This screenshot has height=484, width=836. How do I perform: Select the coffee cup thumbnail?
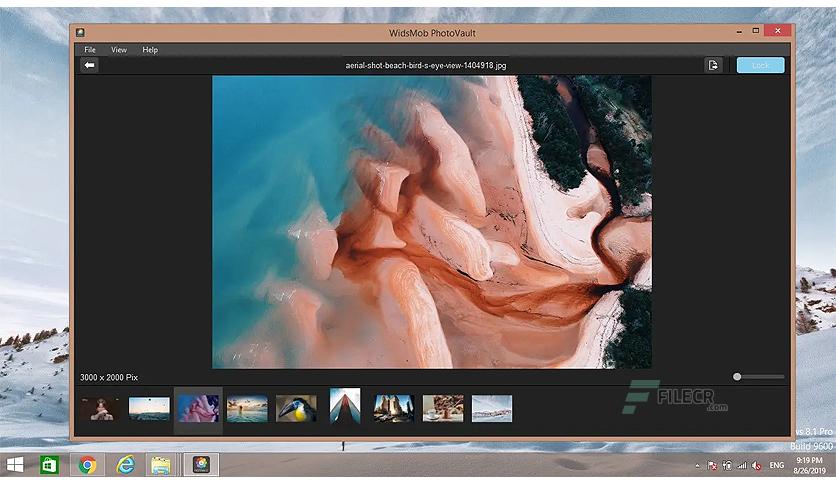[443, 409]
